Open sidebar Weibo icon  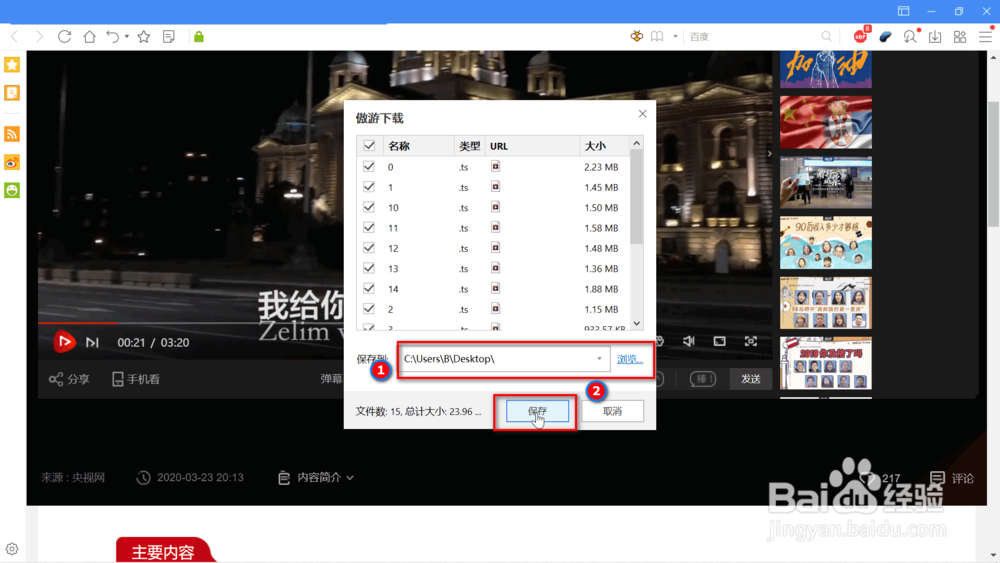[12, 163]
